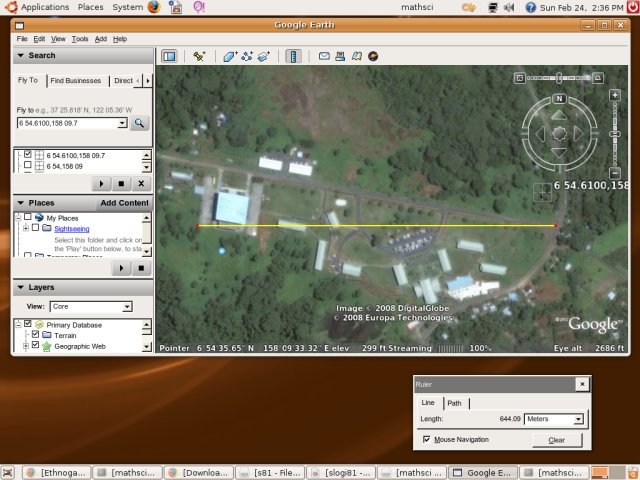
Task: Check the My Places checkbox
Action: point(28,217)
